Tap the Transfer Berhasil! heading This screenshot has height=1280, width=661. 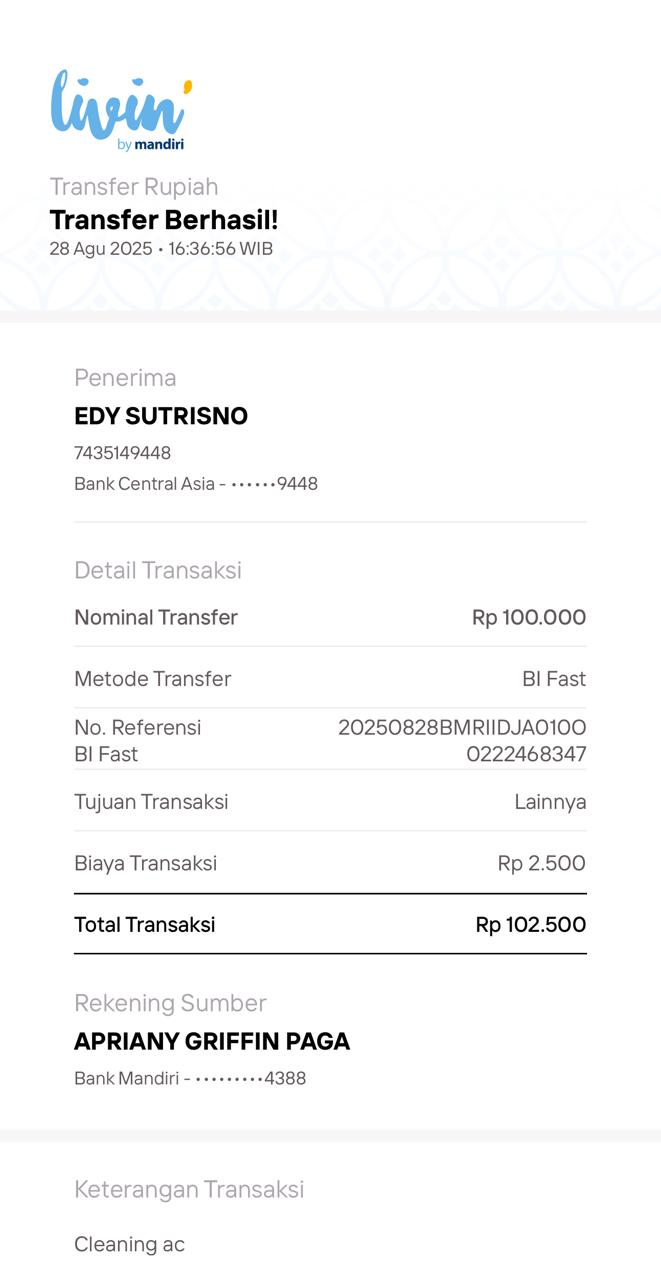point(164,219)
